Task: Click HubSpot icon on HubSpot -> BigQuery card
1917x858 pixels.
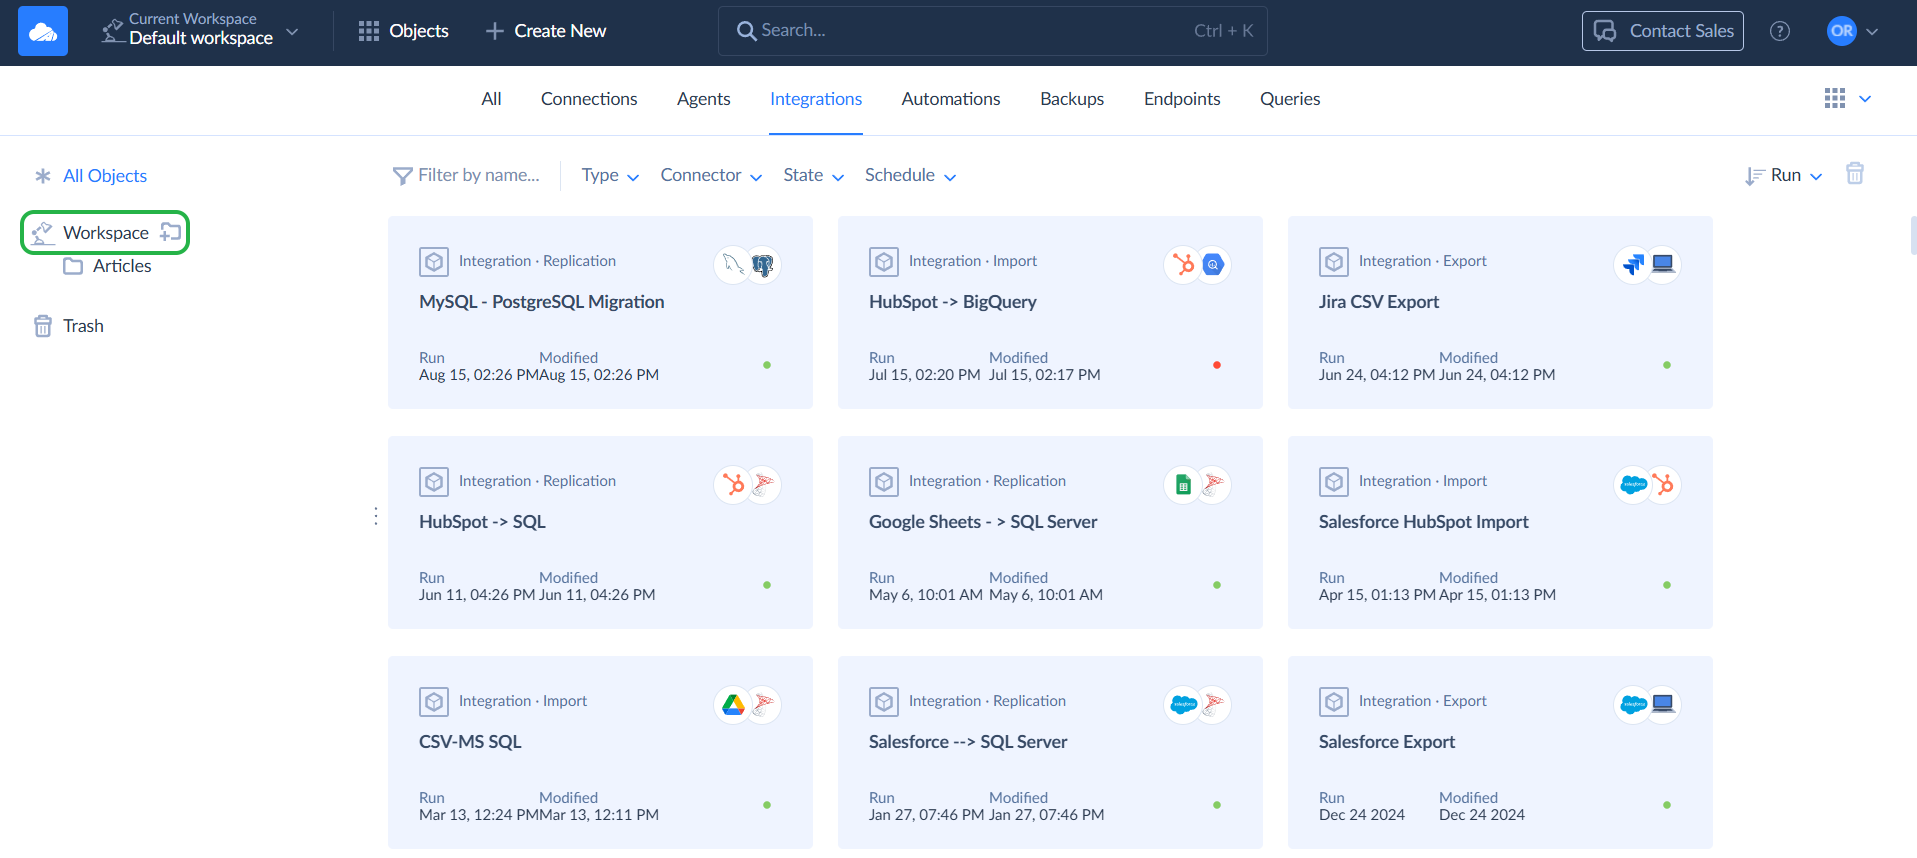Action: pos(1183,265)
